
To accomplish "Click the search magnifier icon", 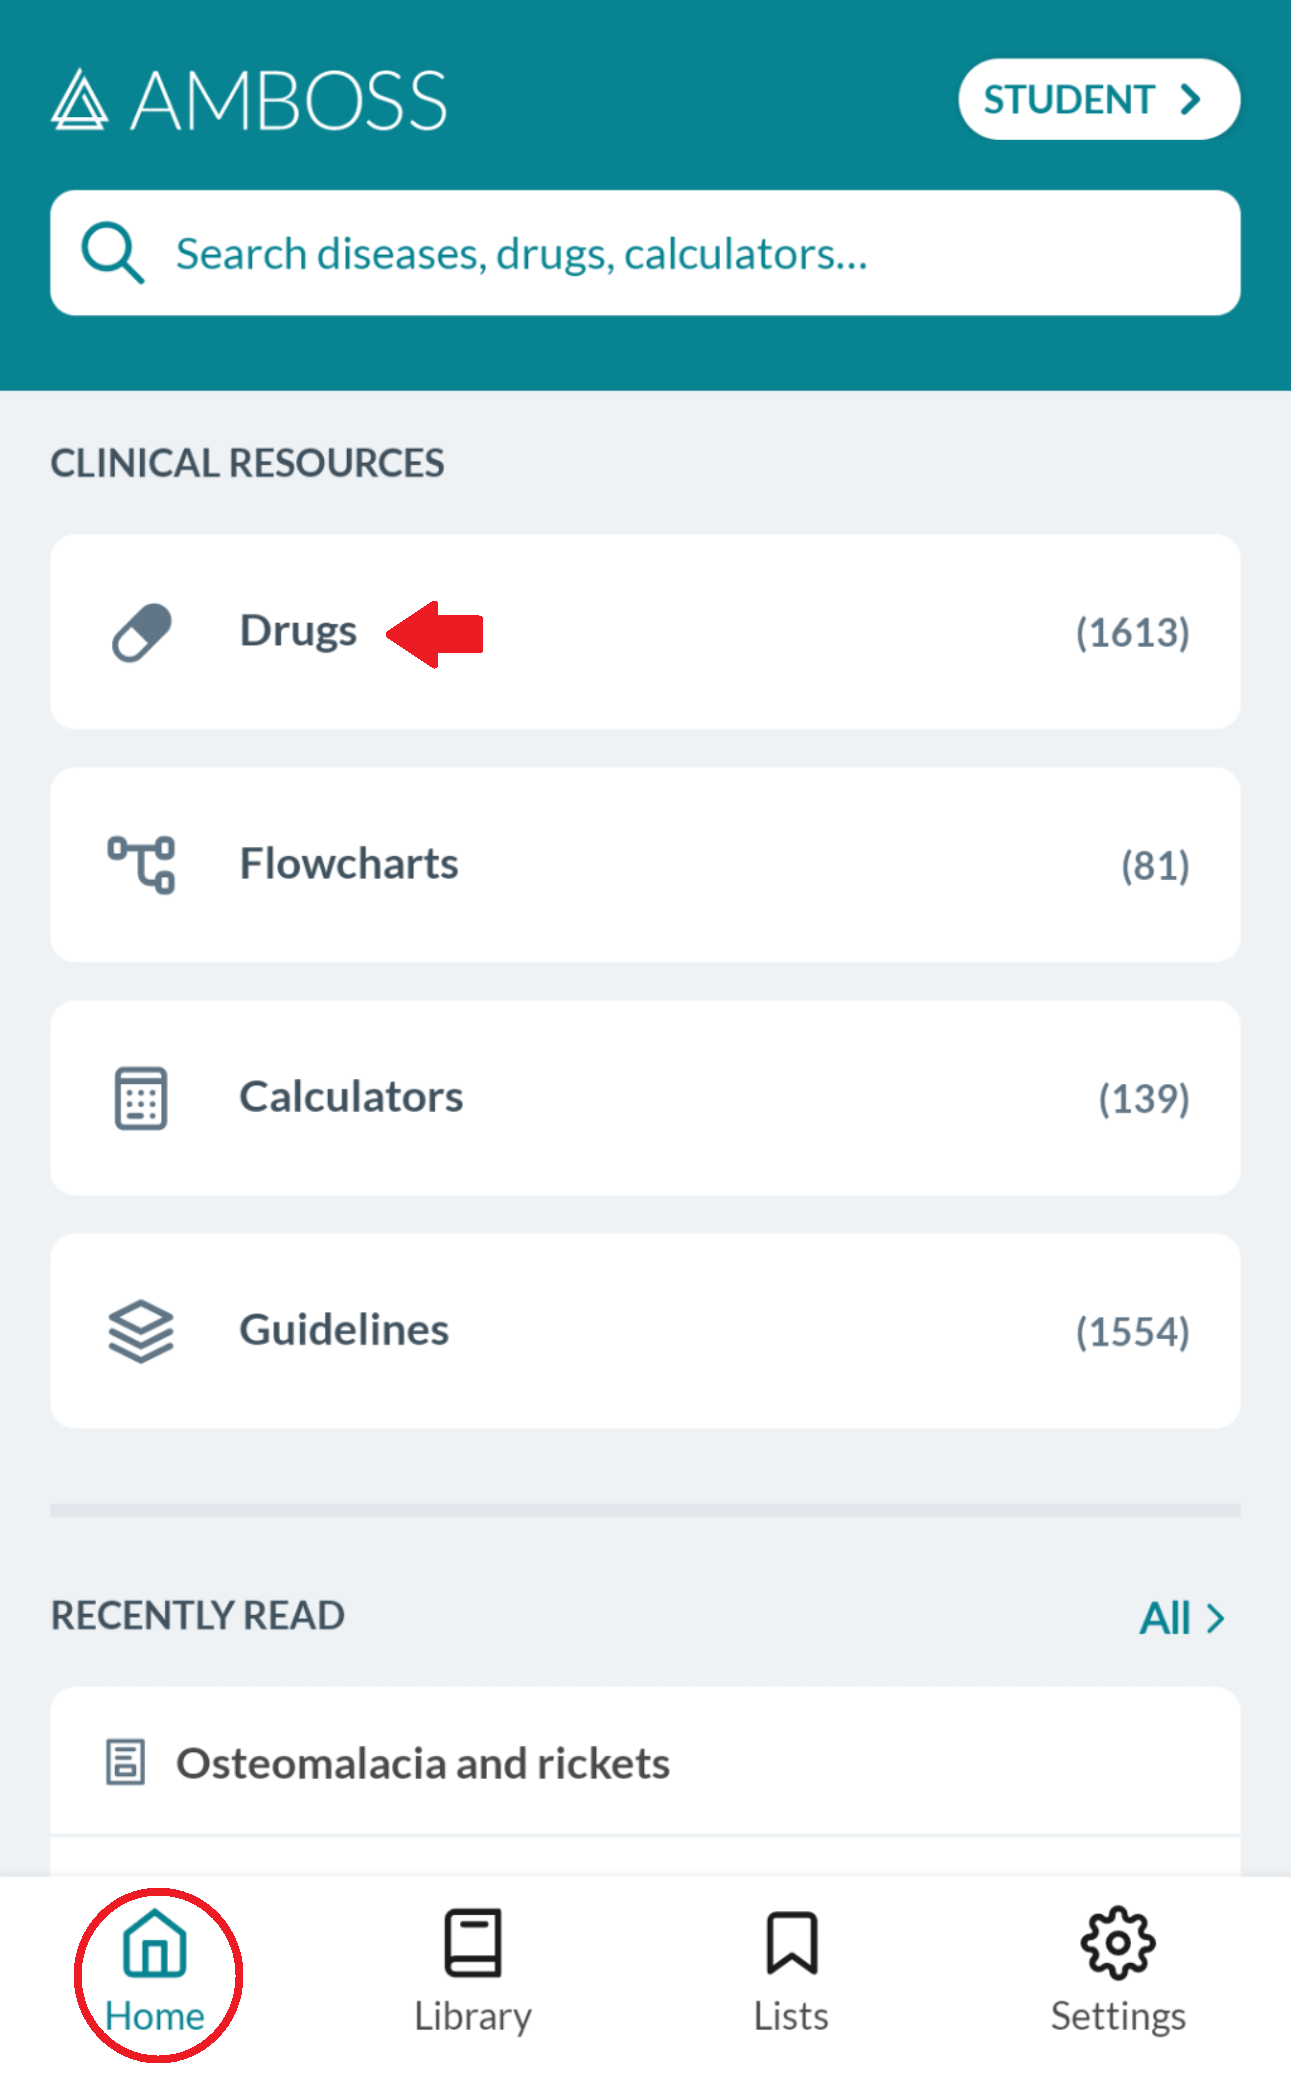I will coord(112,253).
